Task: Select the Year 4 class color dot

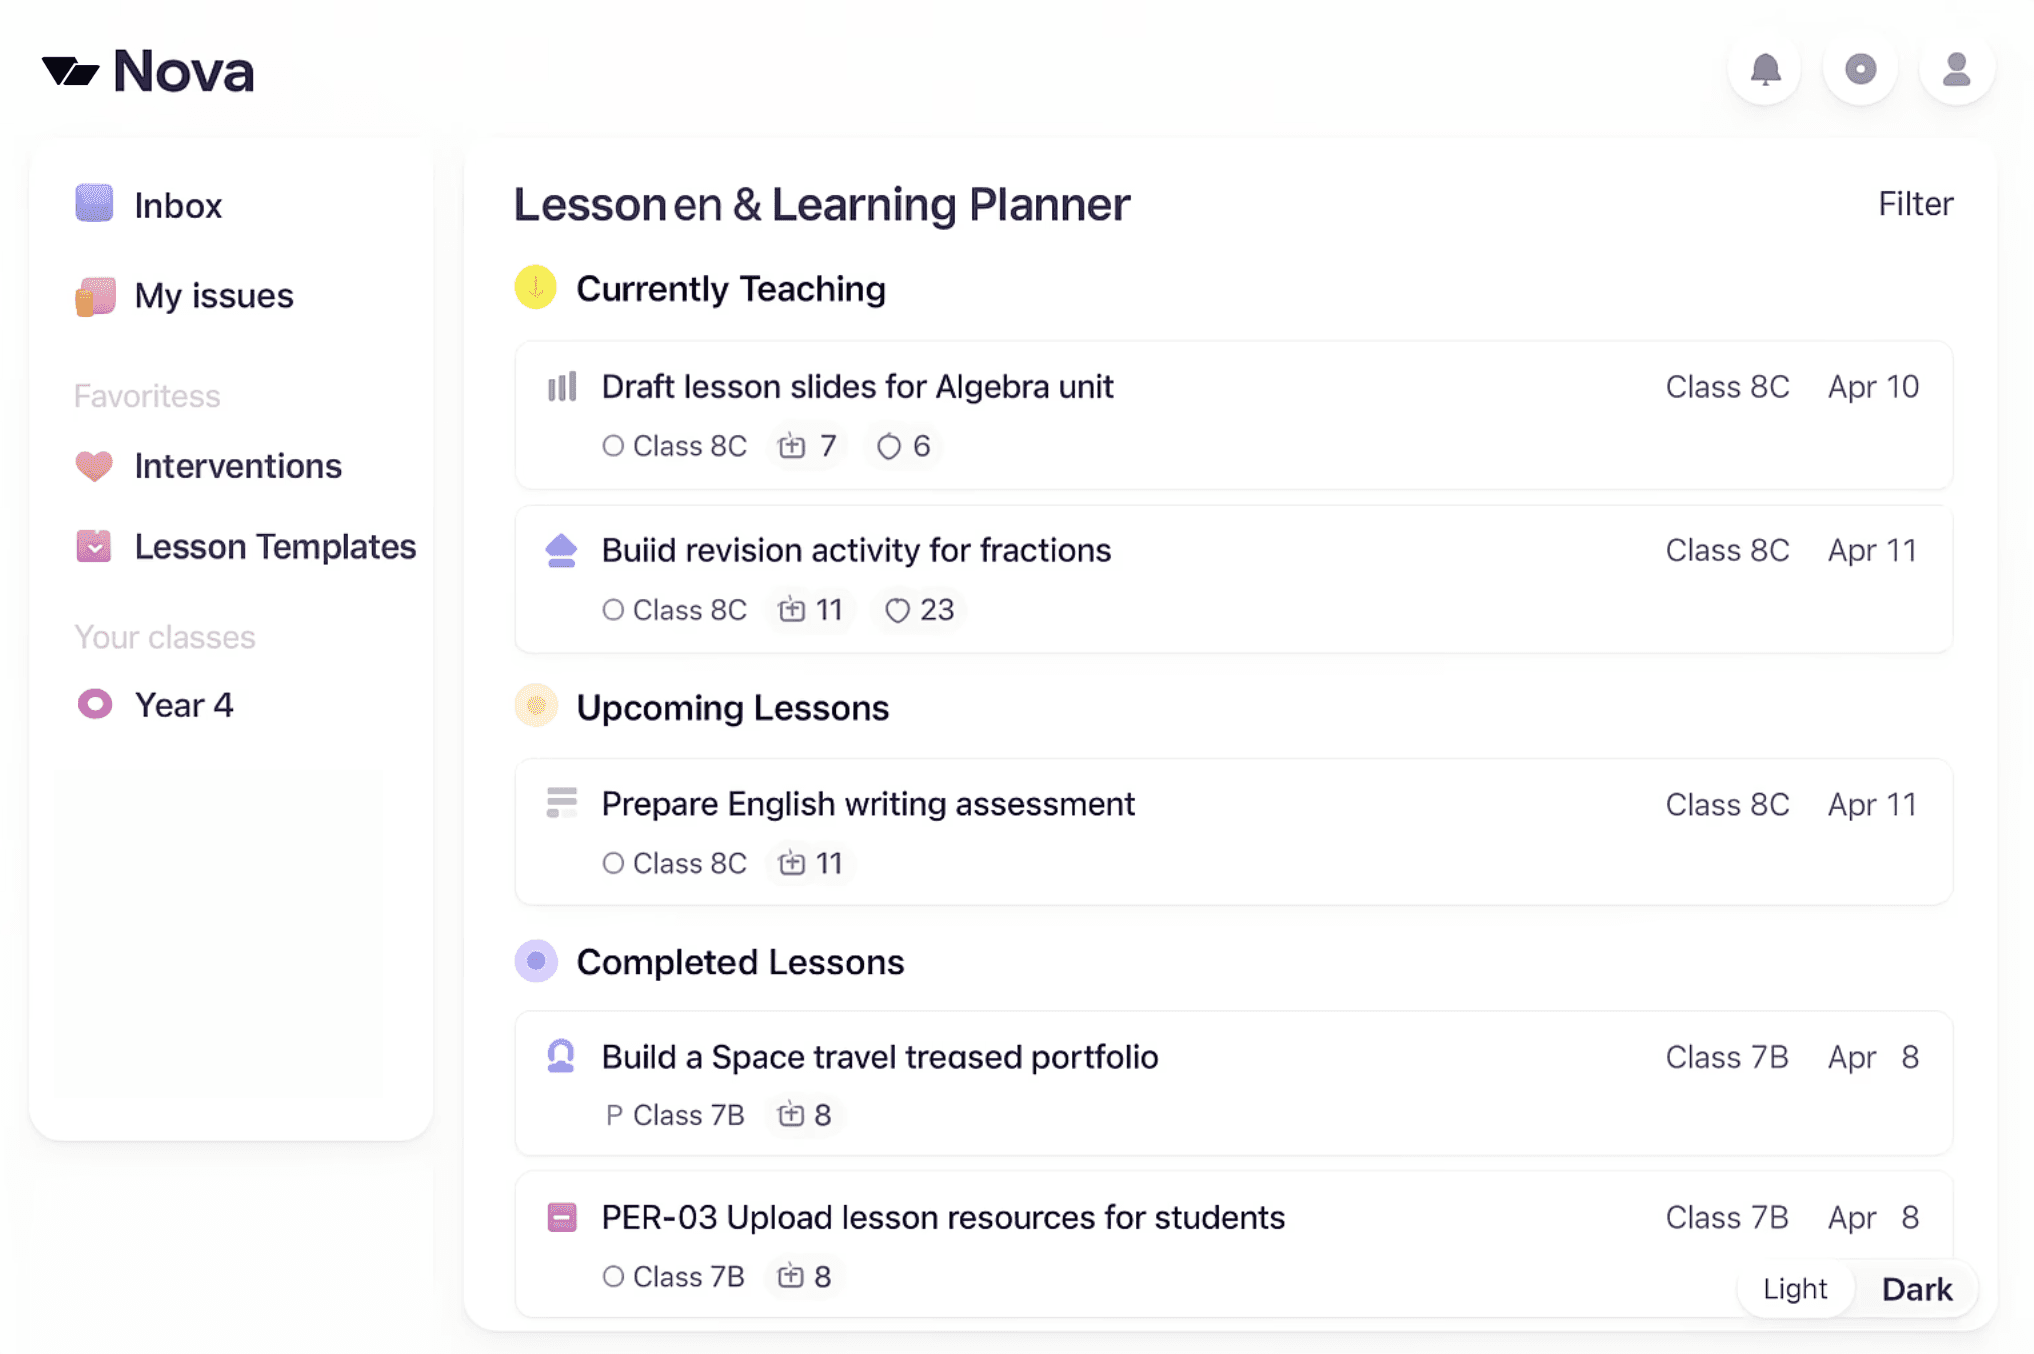Action: point(95,704)
